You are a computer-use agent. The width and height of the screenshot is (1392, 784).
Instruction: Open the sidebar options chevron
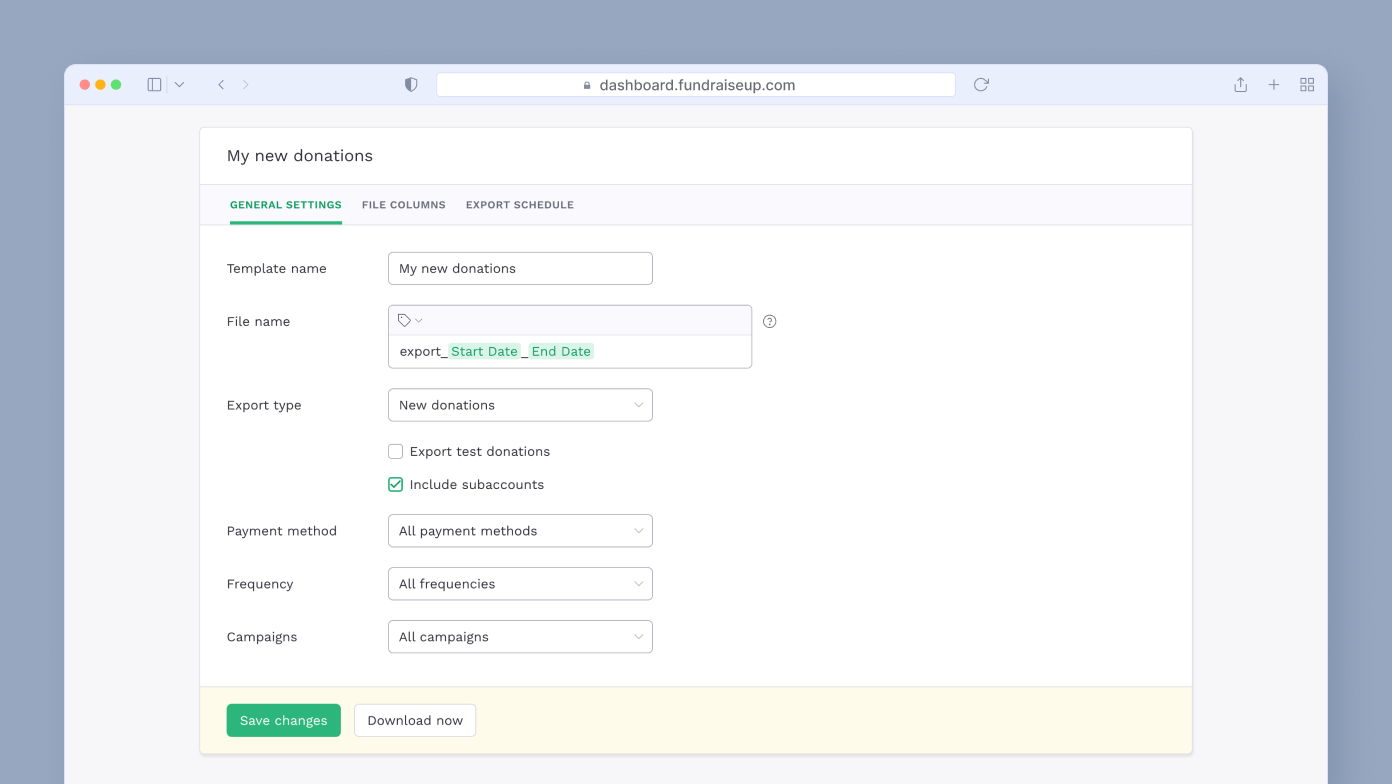point(179,85)
